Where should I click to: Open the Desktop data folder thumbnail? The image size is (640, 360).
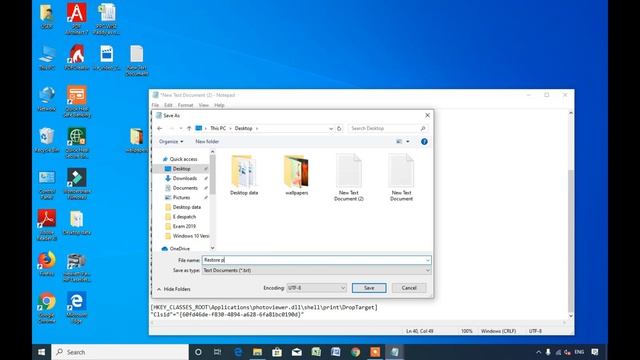pyautogui.click(x=244, y=175)
